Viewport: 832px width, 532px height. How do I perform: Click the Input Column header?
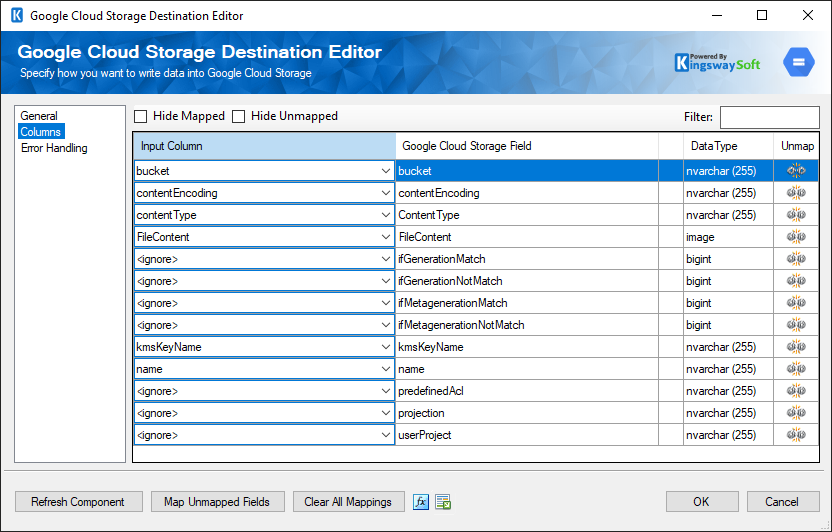click(x=264, y=146)
